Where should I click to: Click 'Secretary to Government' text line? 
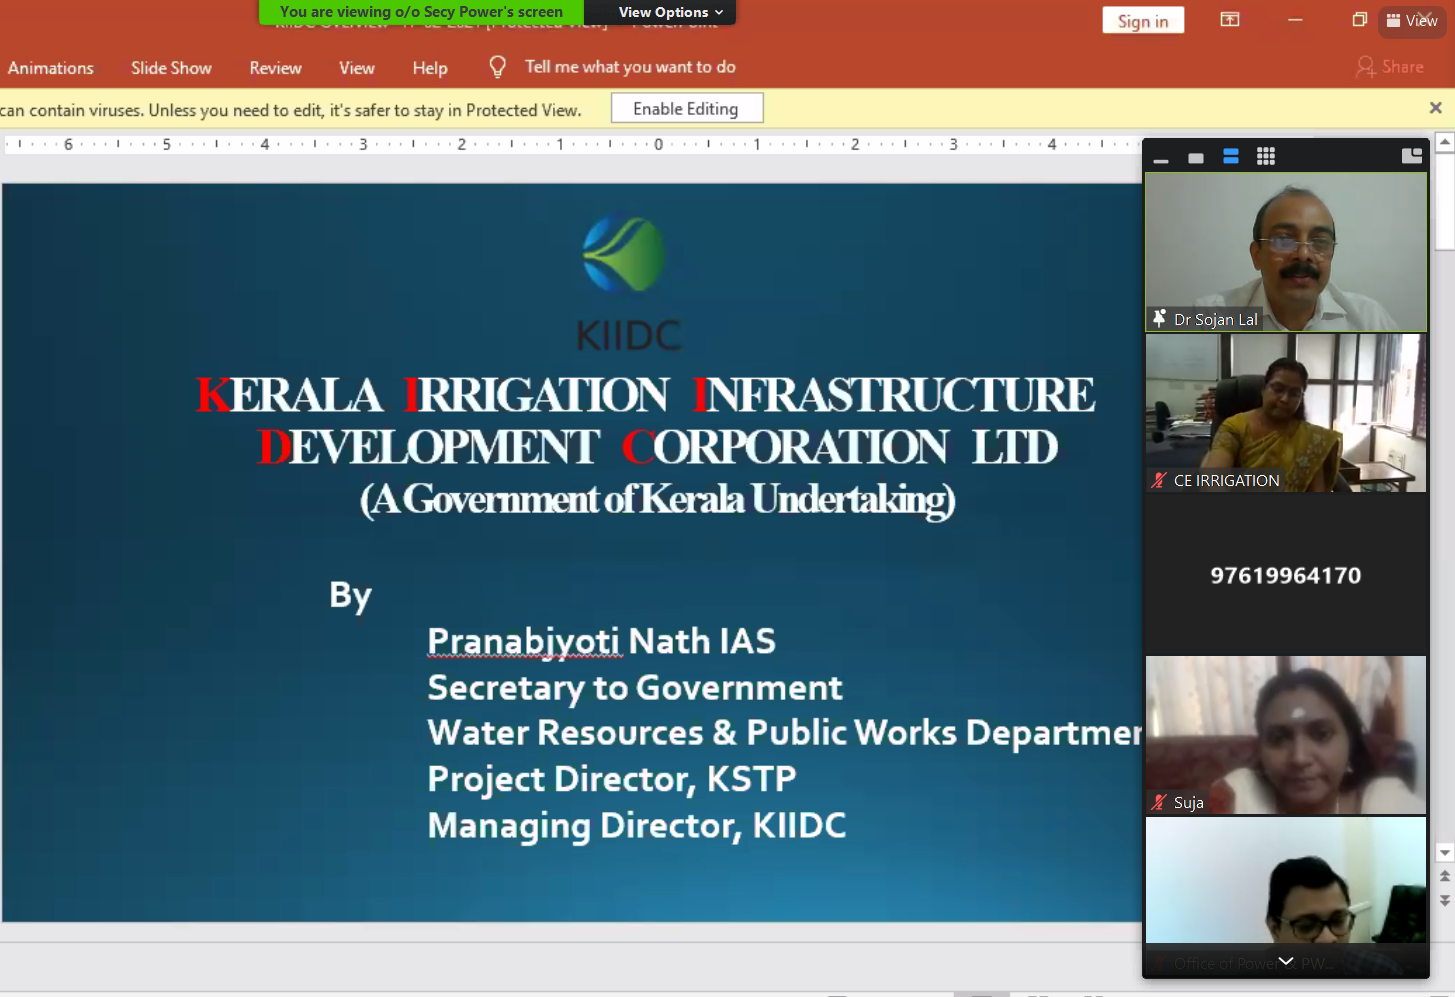pyautogui.click(x=635, y=688)
